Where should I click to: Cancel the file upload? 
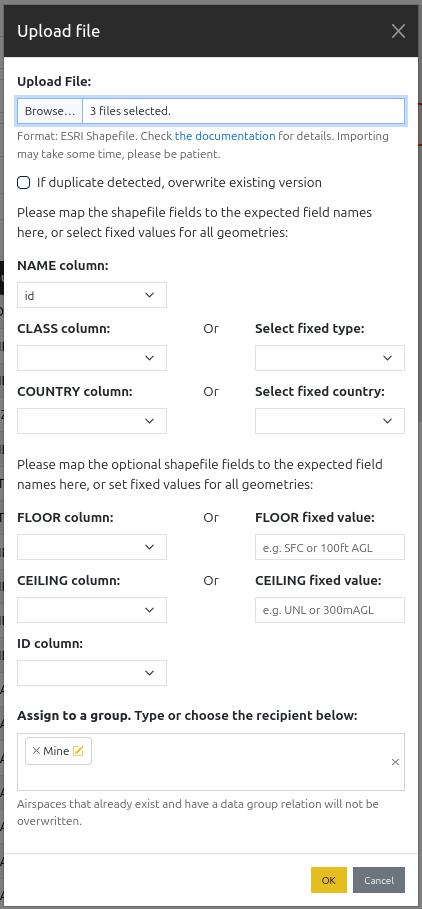pos(379,880)
